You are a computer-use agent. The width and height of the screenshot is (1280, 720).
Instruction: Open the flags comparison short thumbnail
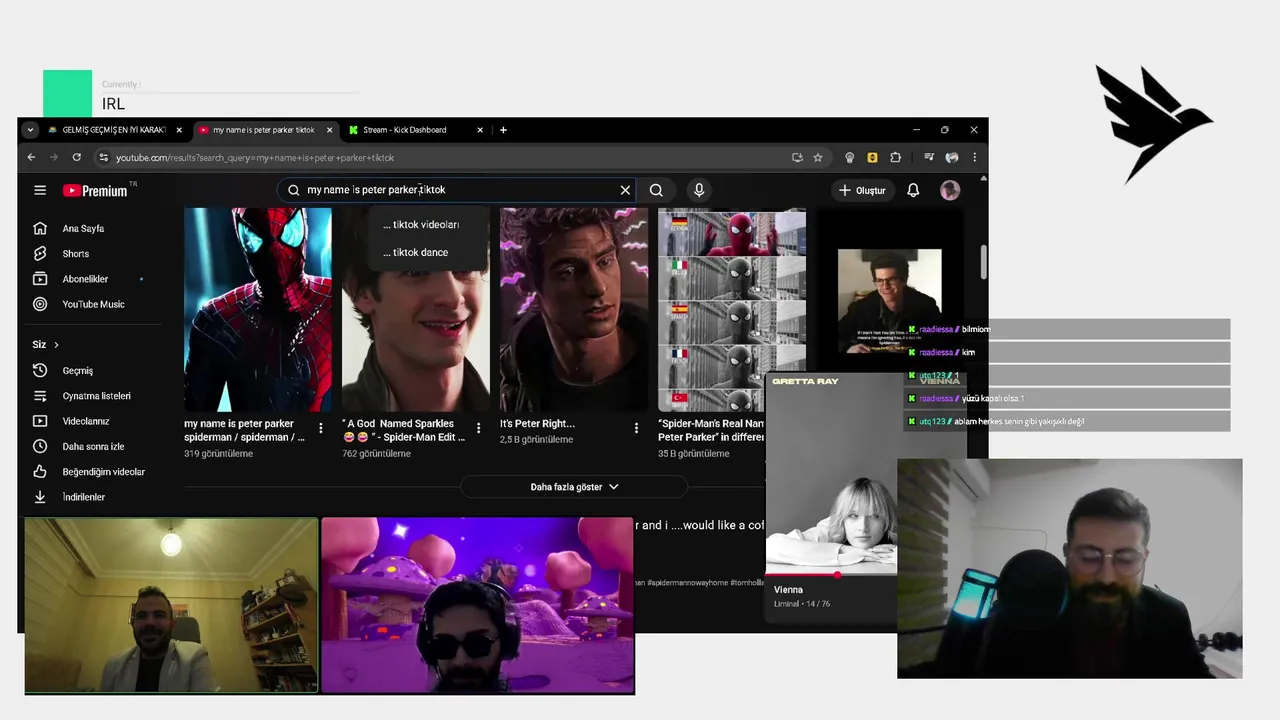pyautogui.click(x=732, y=310)
